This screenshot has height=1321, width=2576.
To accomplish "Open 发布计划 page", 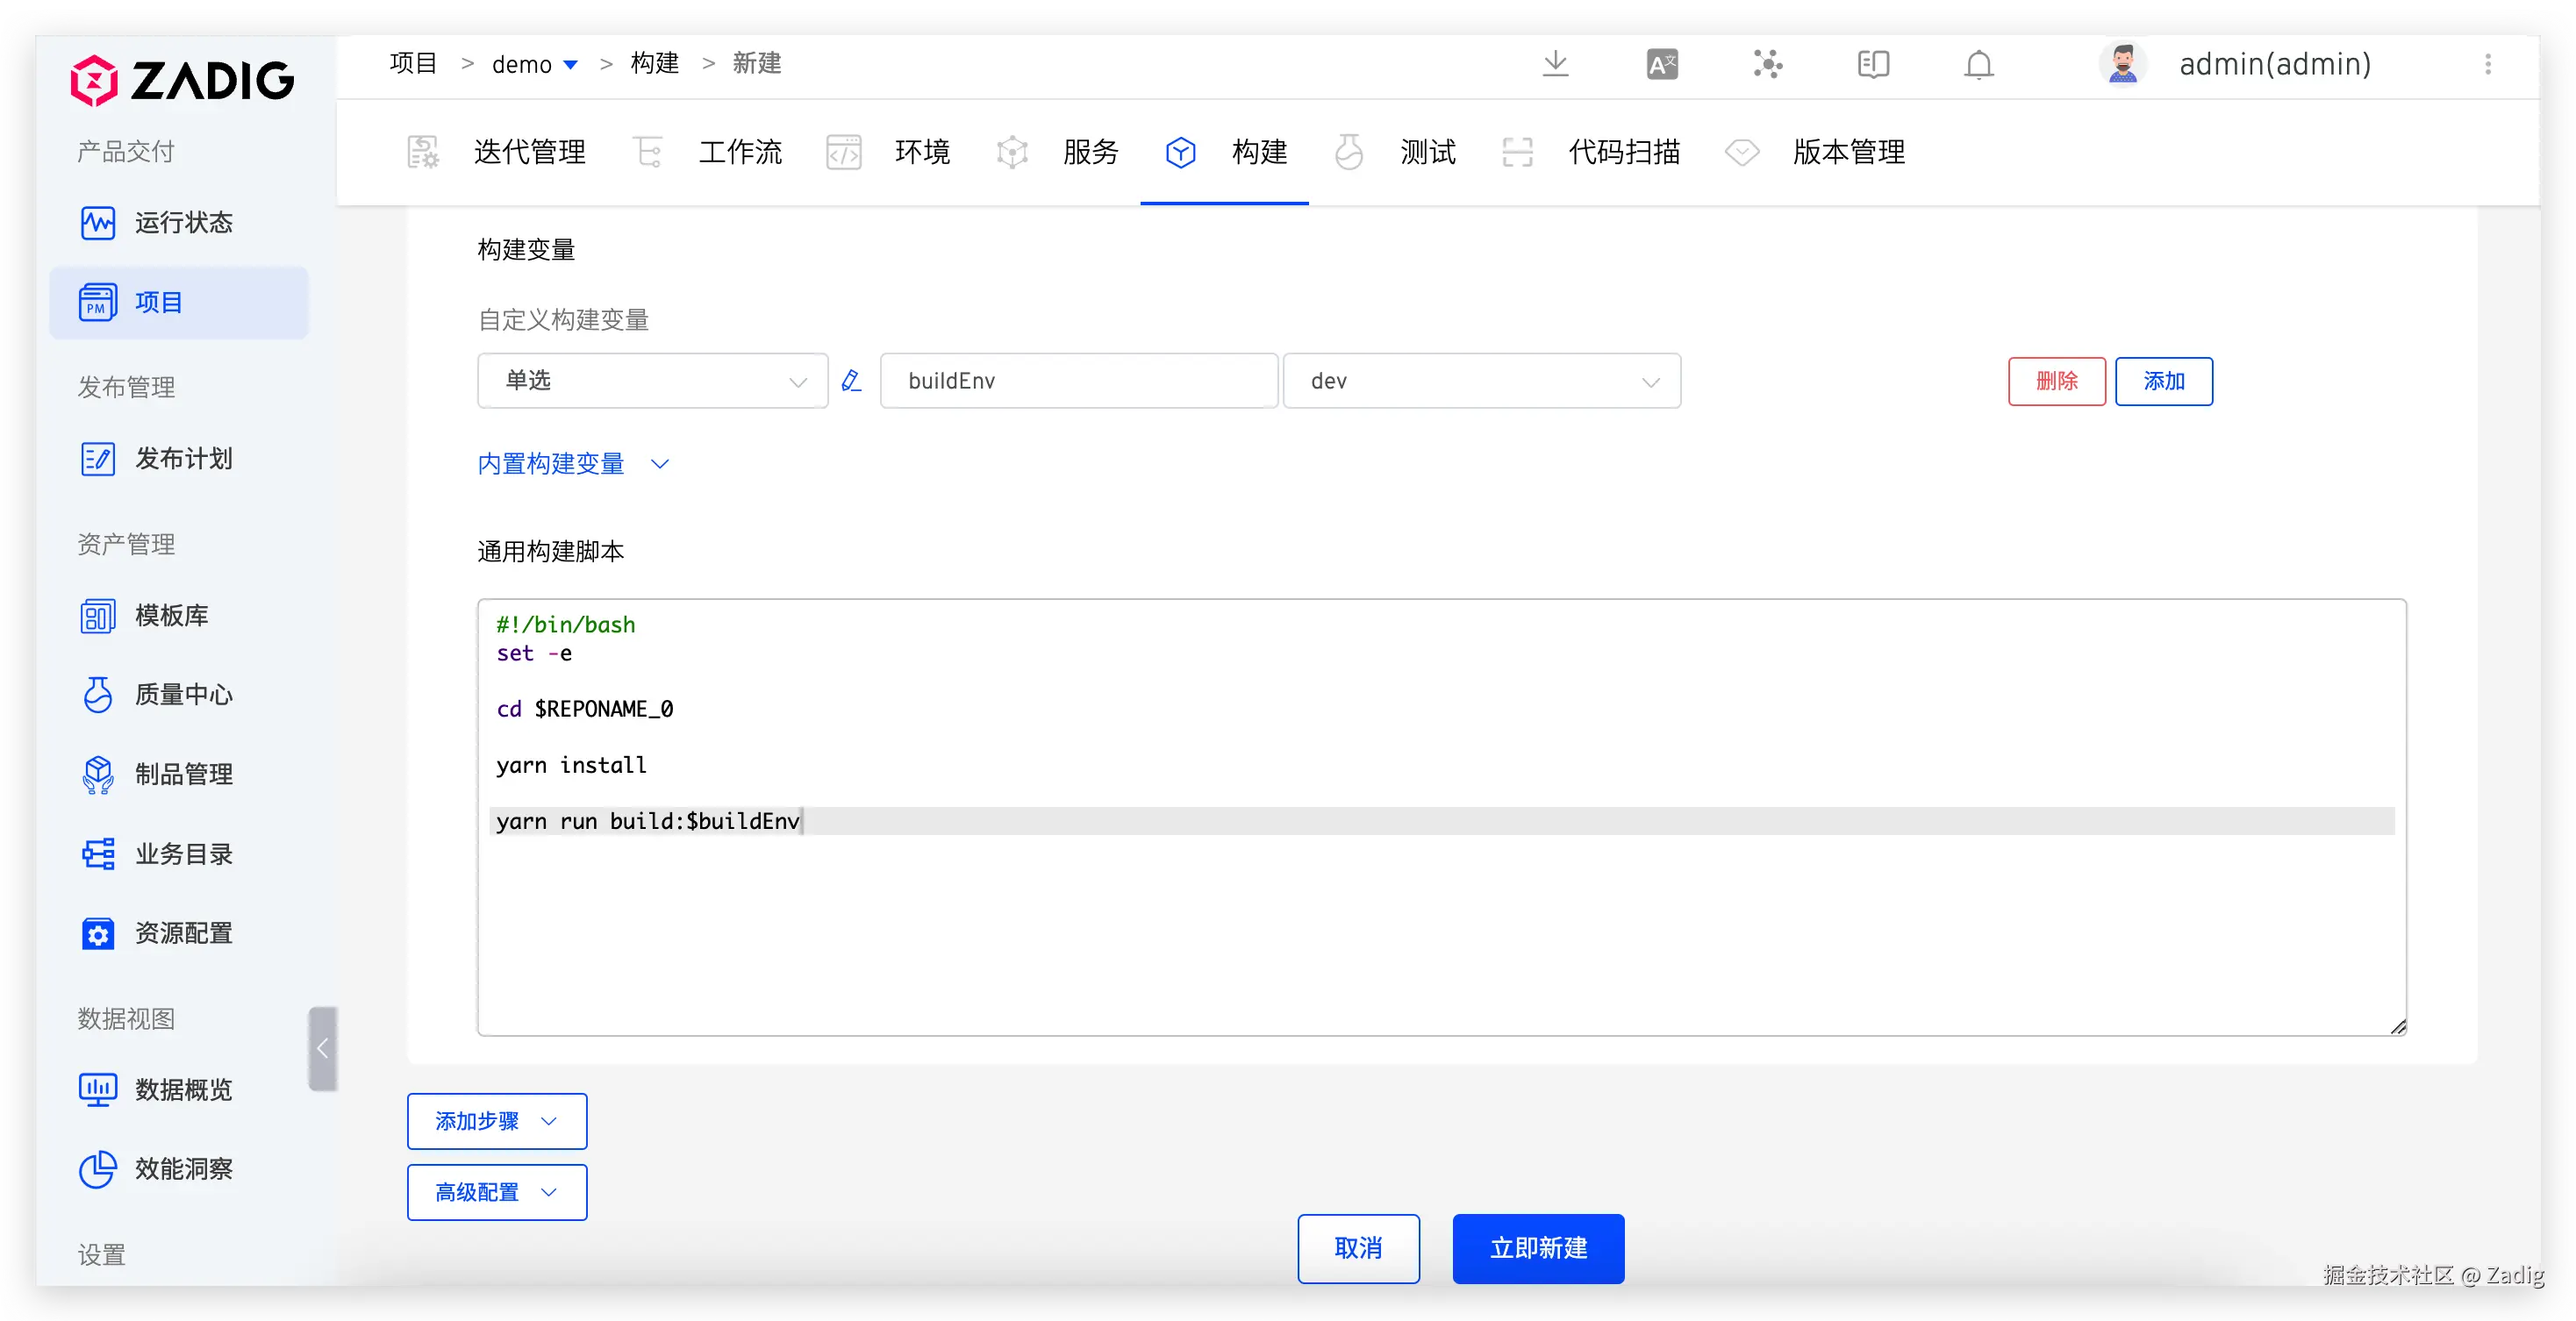I will [157, 458].
